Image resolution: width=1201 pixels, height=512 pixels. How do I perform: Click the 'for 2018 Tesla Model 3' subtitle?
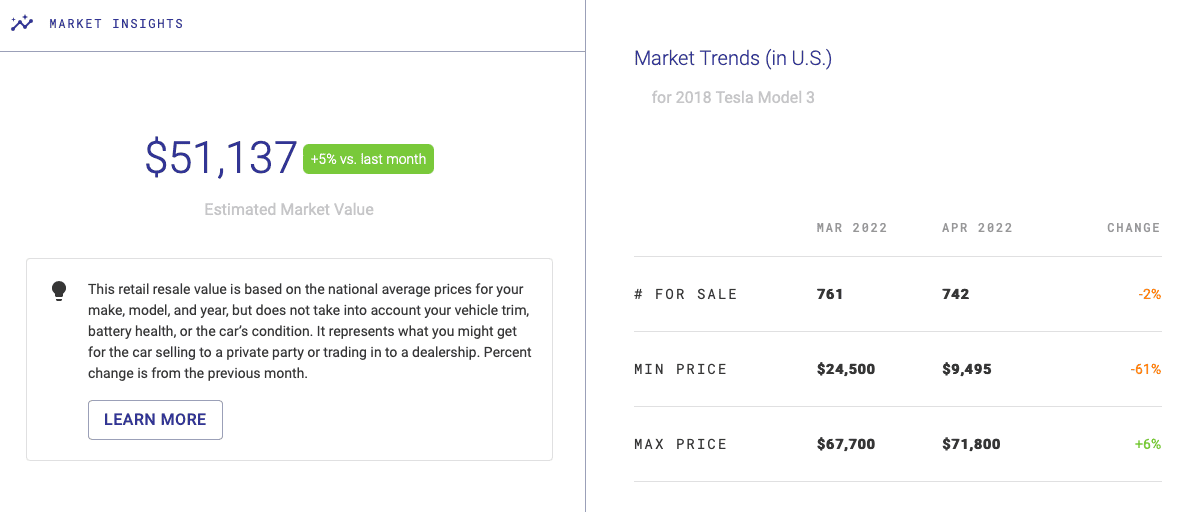733,98
